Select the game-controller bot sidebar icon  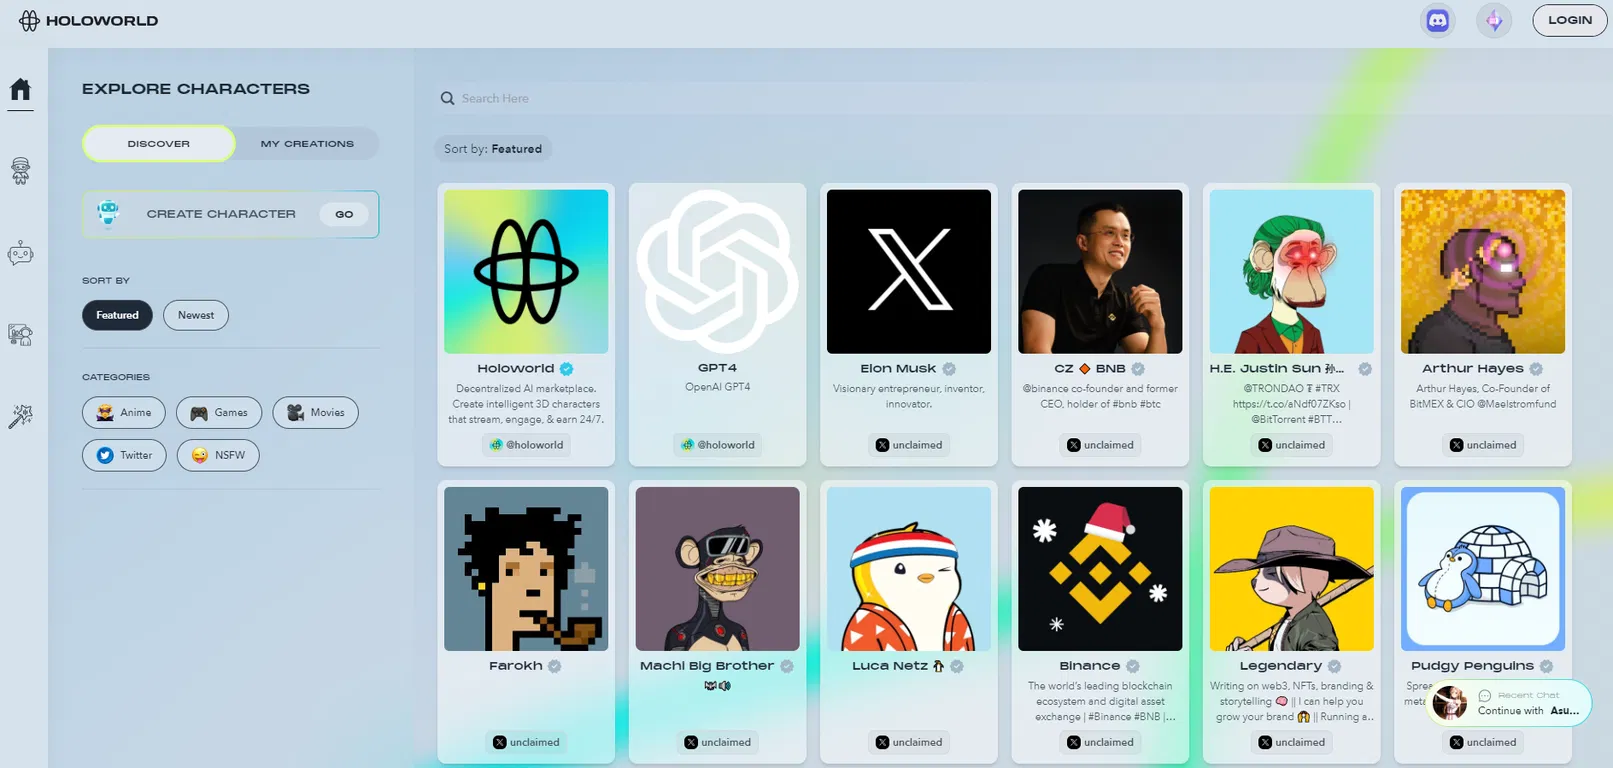(x=20, y=253)
